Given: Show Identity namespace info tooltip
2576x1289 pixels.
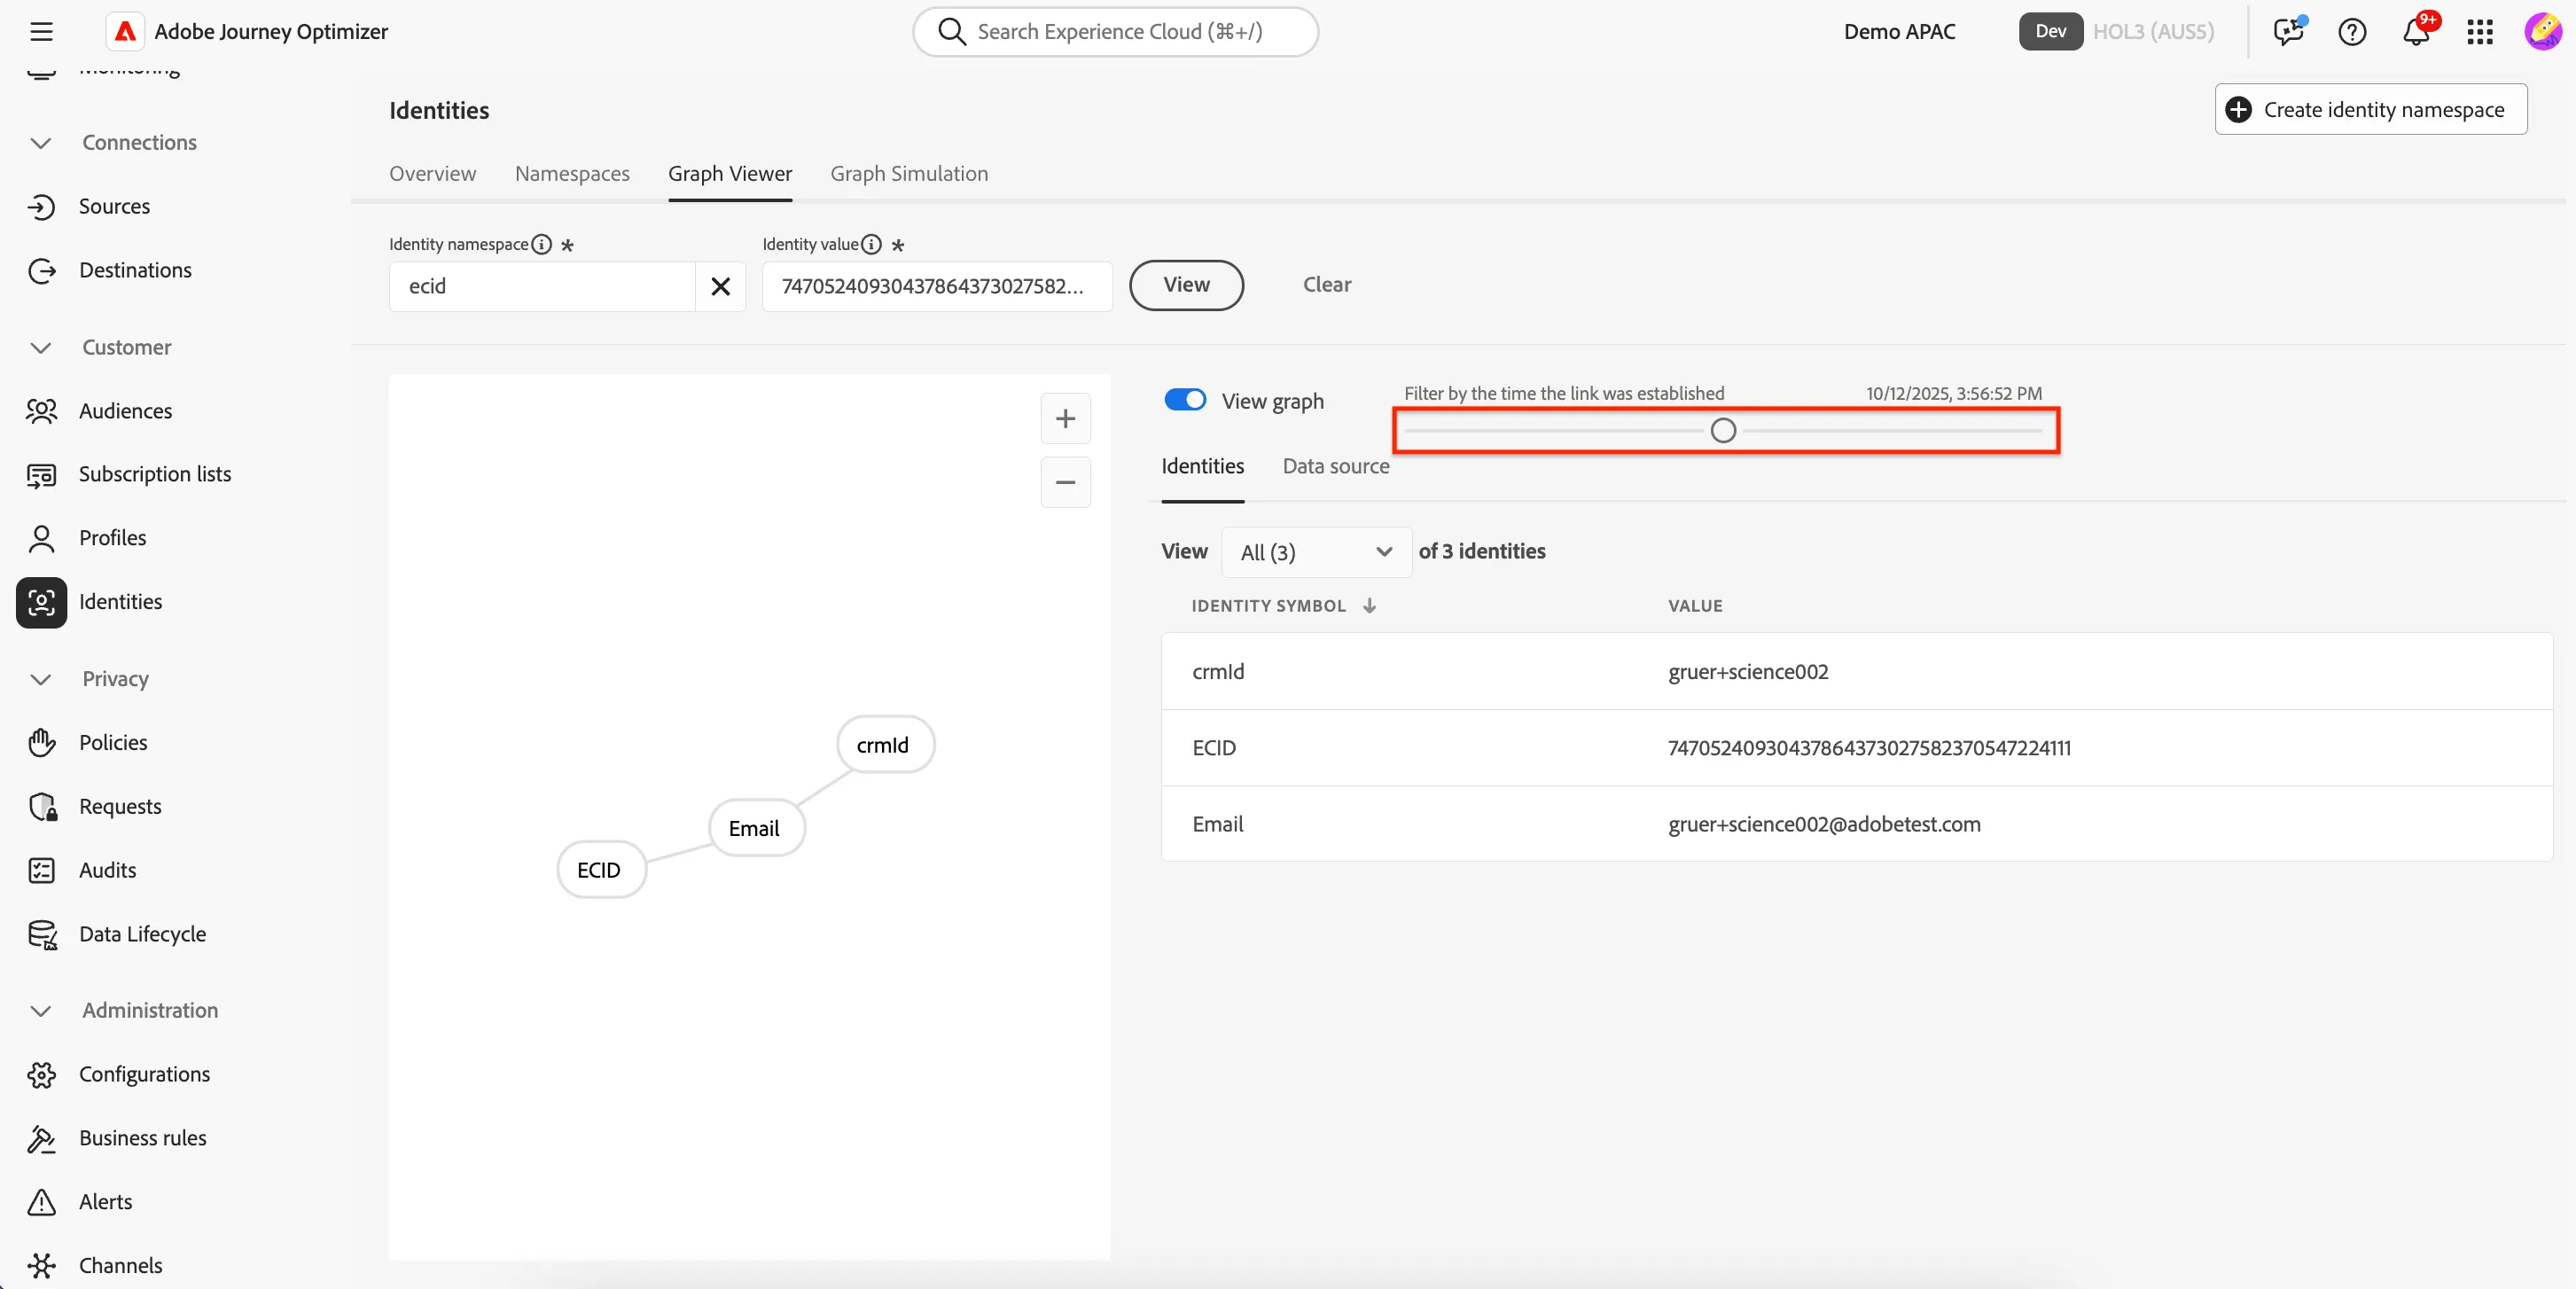Looking at the screenshot, I should (541, 244).
